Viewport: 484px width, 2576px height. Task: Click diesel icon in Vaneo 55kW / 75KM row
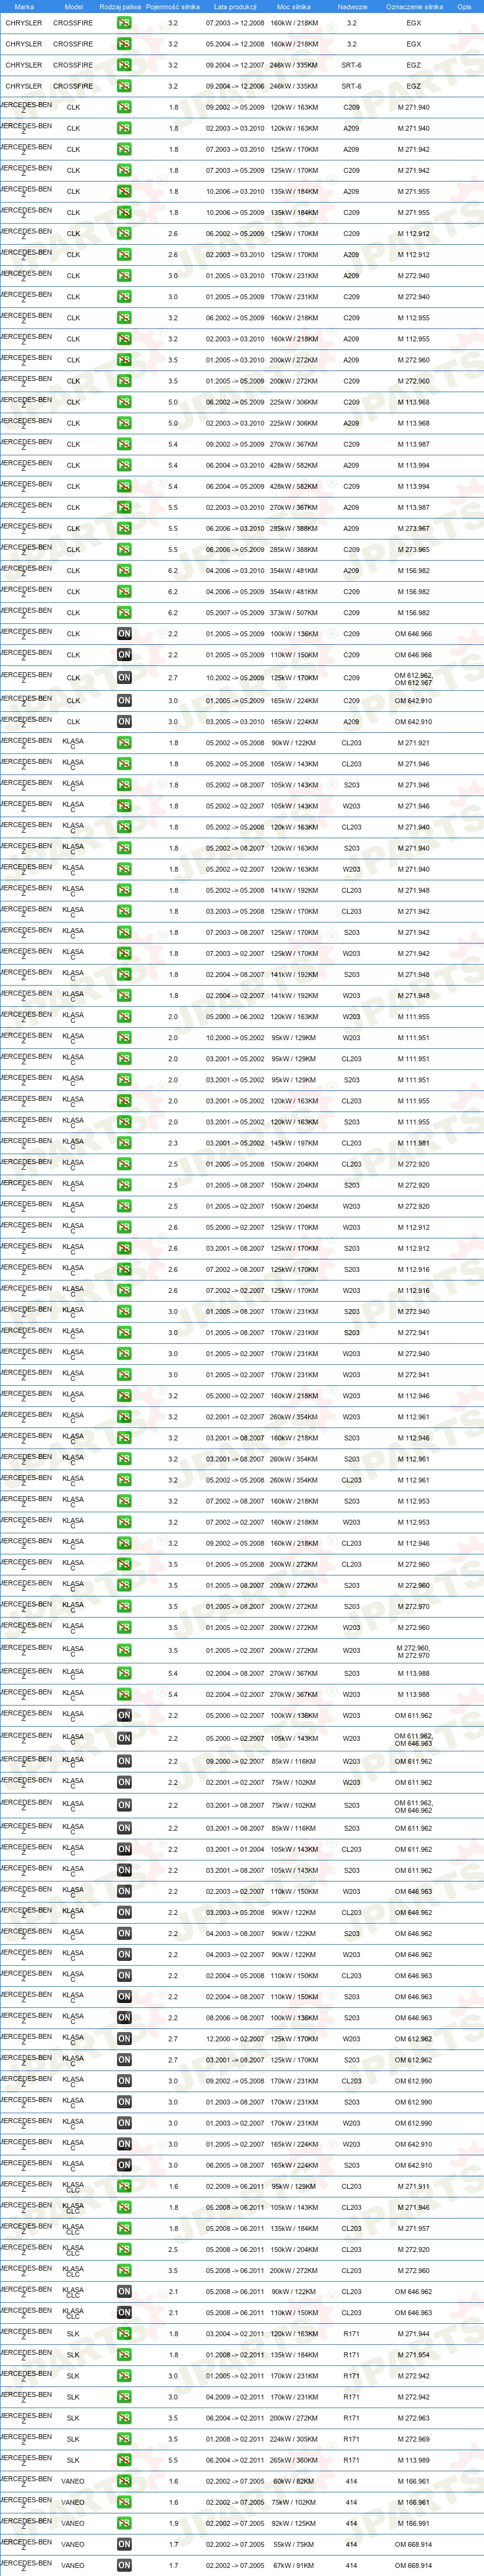(124, 2544)
